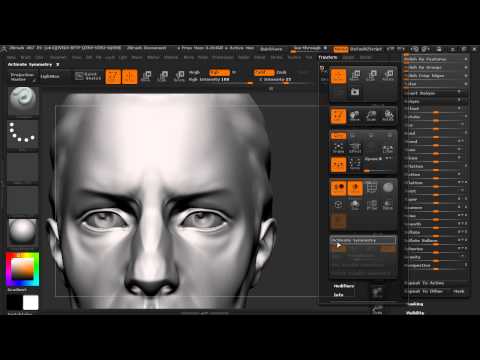This screenshot has height=360, width=480.
Task: Click the QuickSave button in title bar
Action: (271, 49)
